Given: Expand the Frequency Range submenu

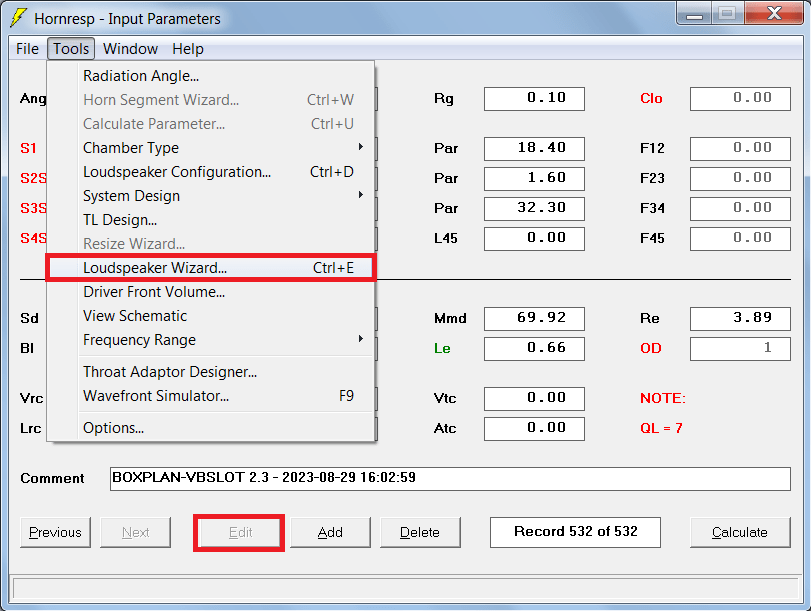Looking at the screenshot, I should [211, 340].
